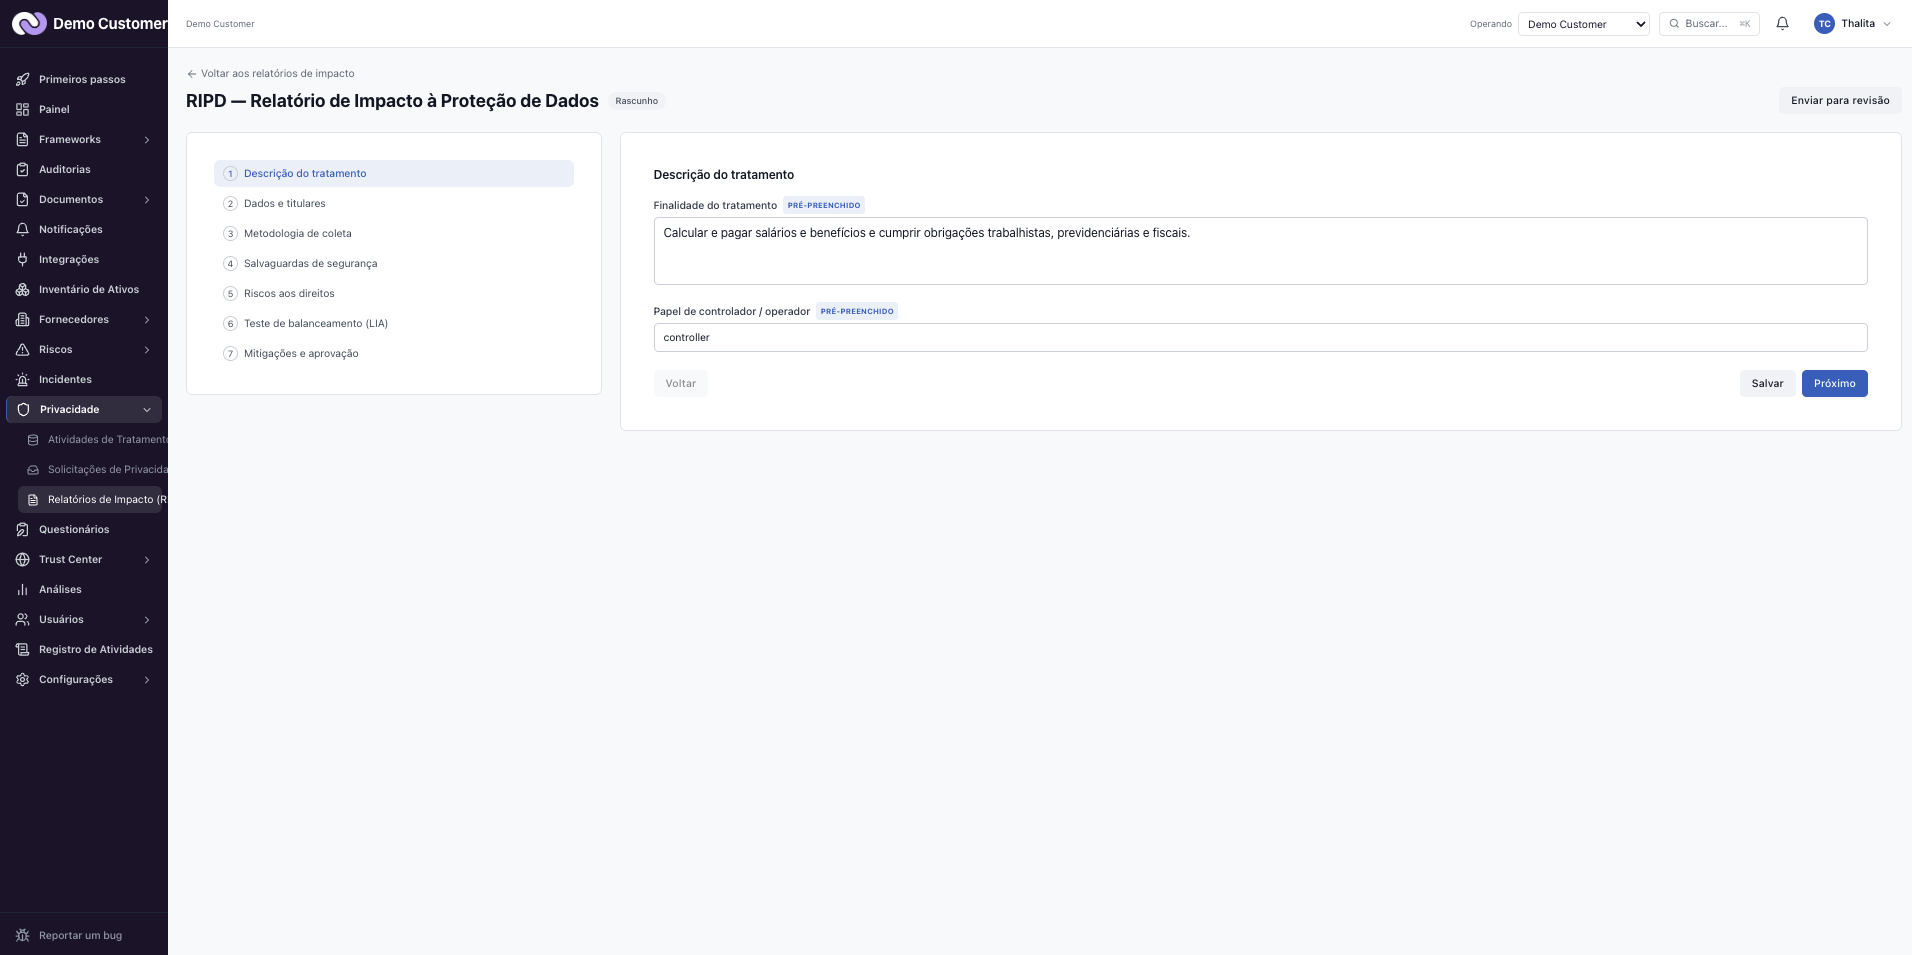Click the Reportar um bug icon
The image size is (1912, 955).
(x=23, y=935)
